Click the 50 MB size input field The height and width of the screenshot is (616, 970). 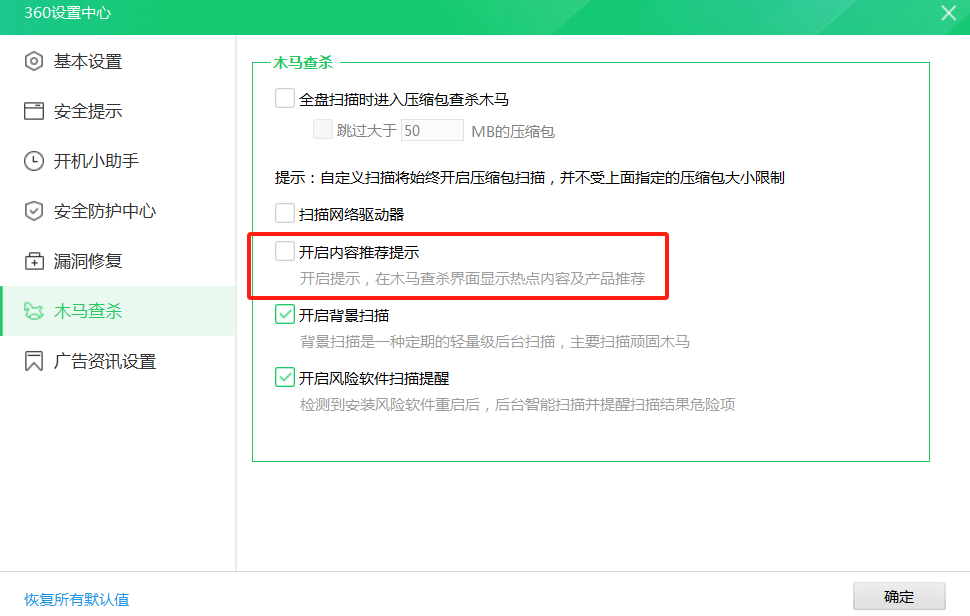tap(432, 130)
